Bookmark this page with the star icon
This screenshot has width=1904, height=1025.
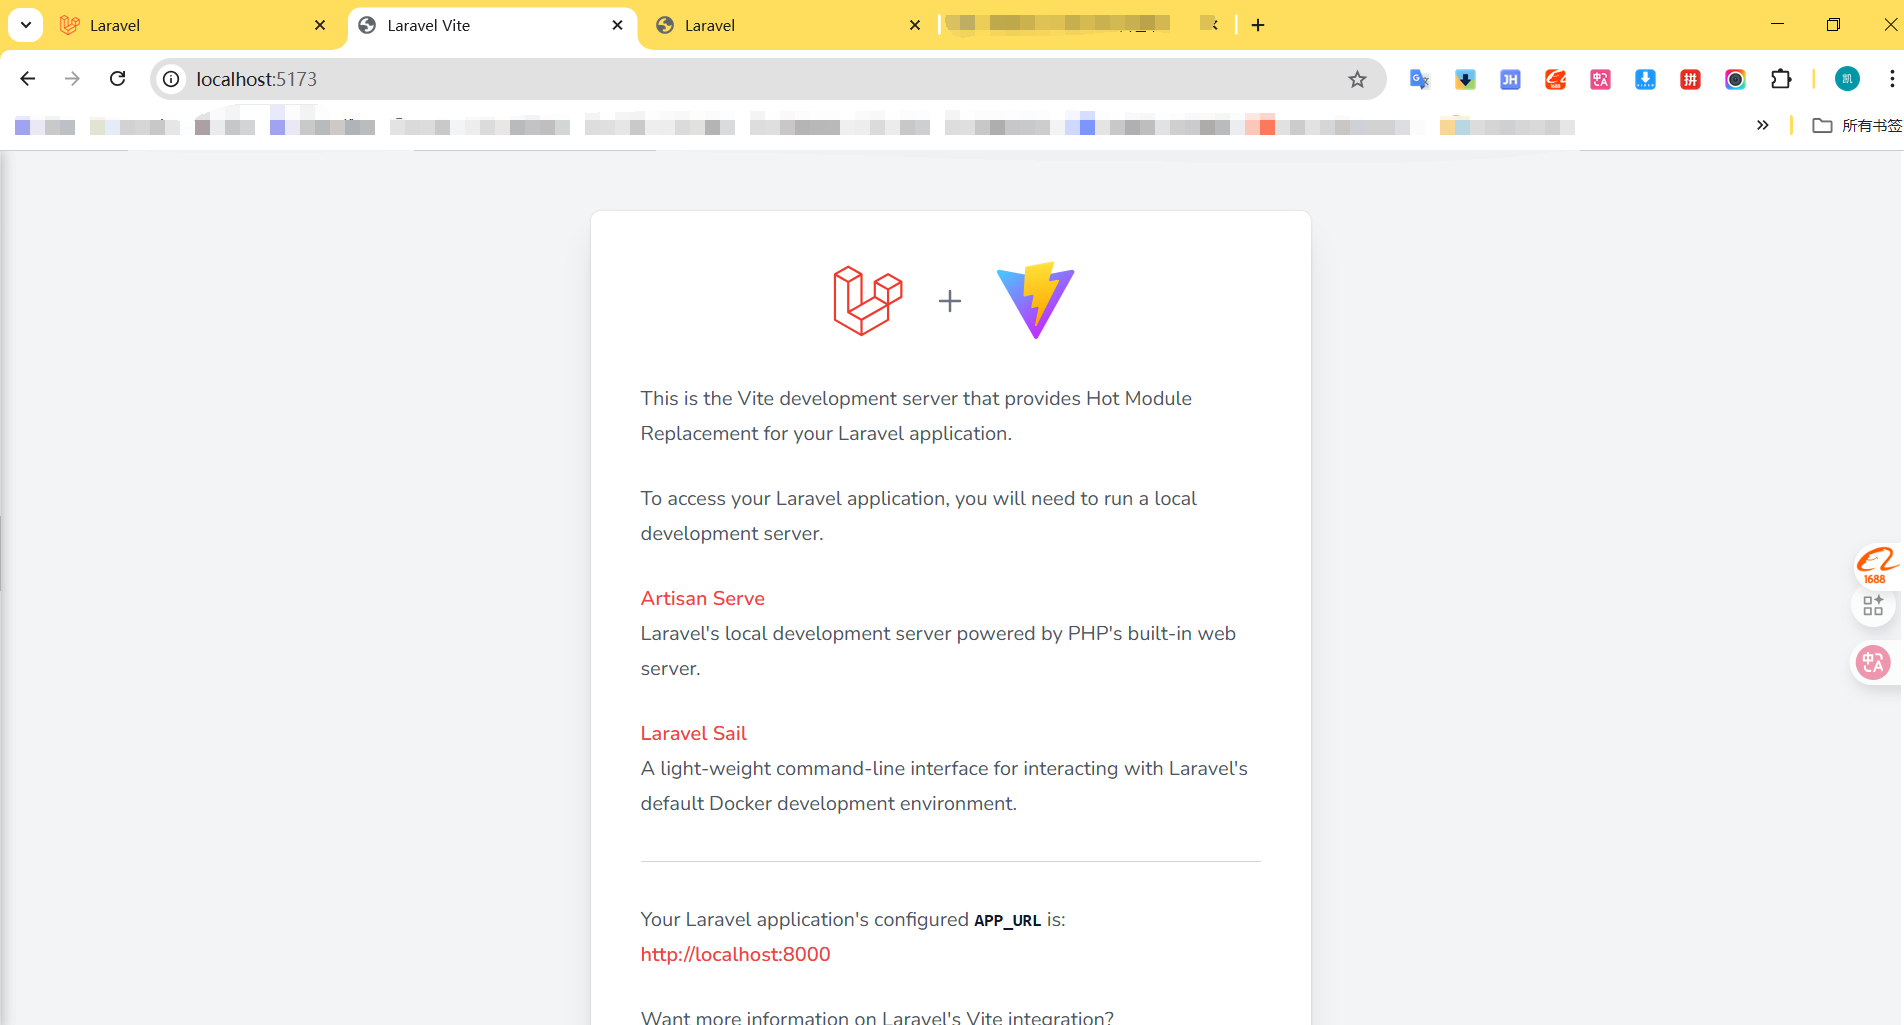click(x=1357, y=79)
